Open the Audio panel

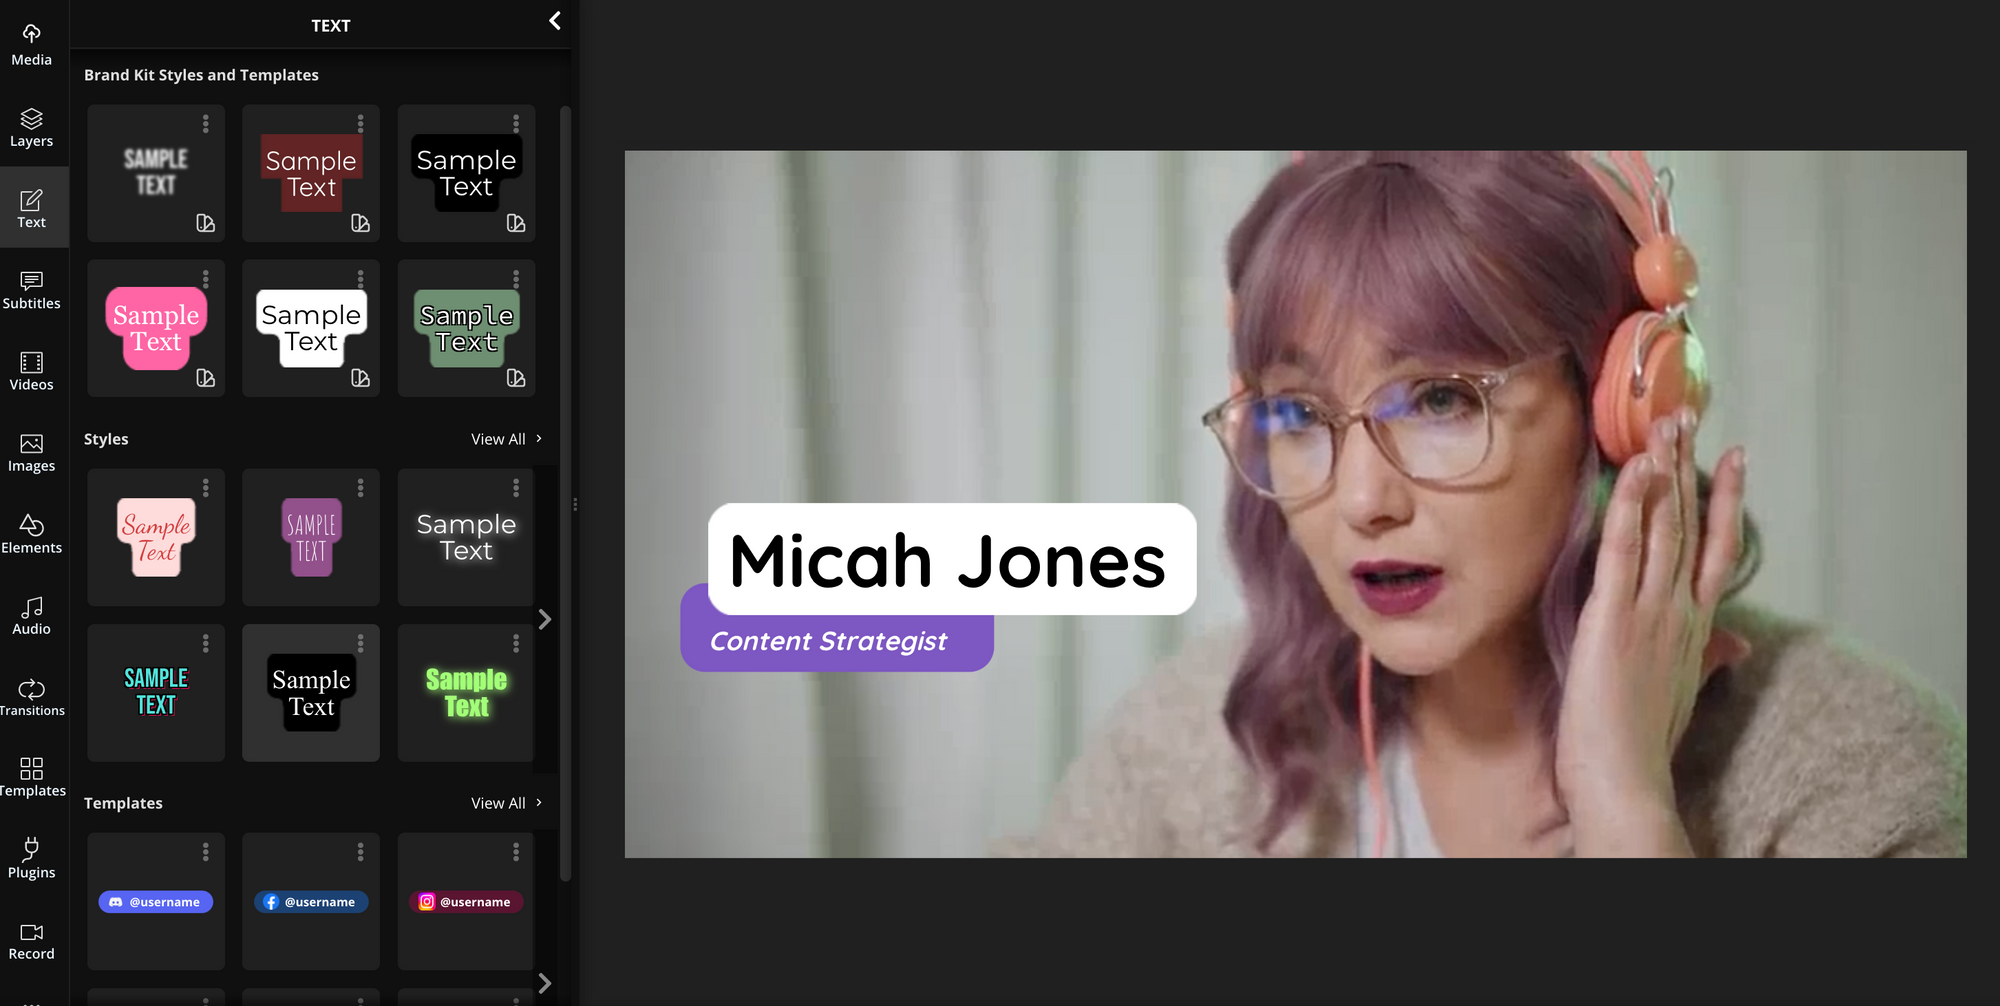(31, 615)
